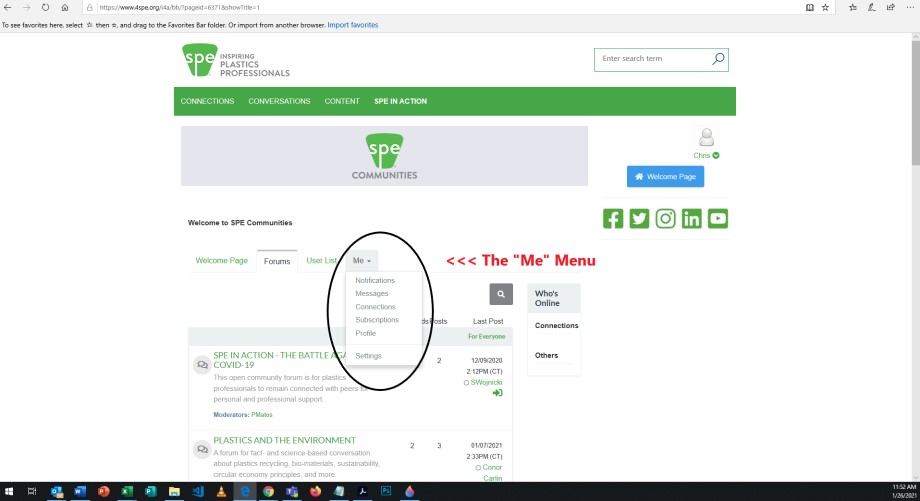Viewport: 920px width, 501px height.
Task: Click the magnifier icon in the site search box
Action: tap(718, 59)
